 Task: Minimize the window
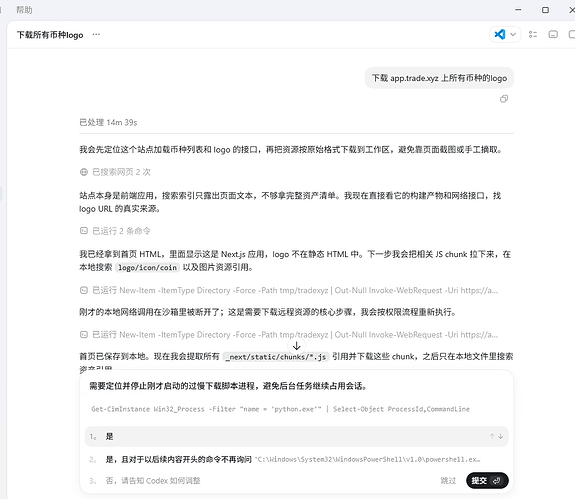tap(518, 10)
